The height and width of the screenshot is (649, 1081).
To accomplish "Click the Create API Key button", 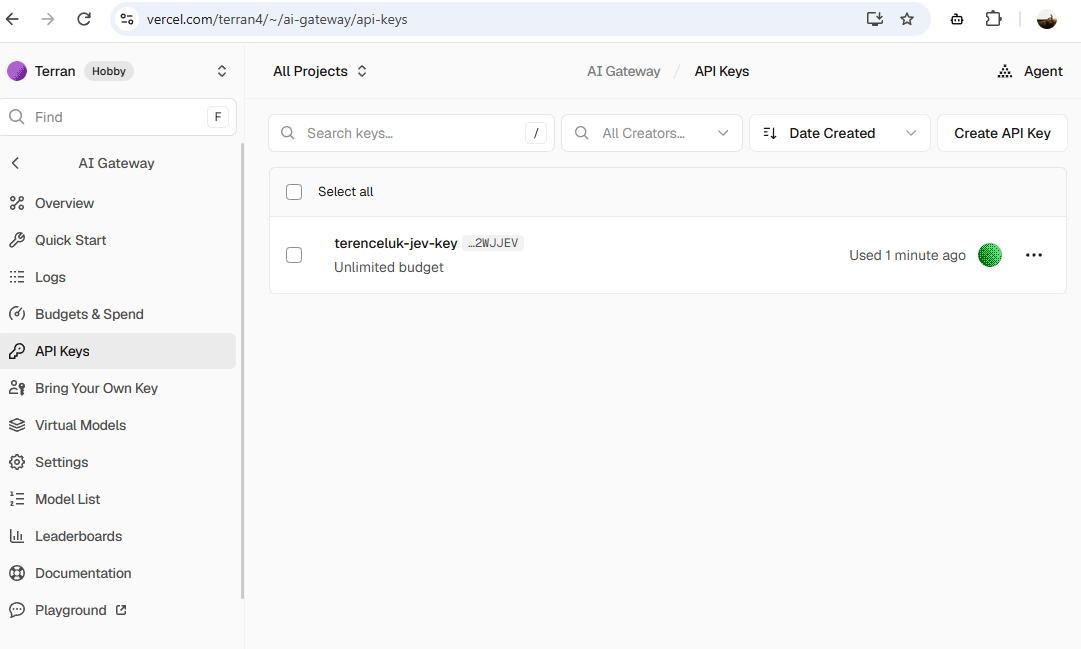I will point(1002,133).
